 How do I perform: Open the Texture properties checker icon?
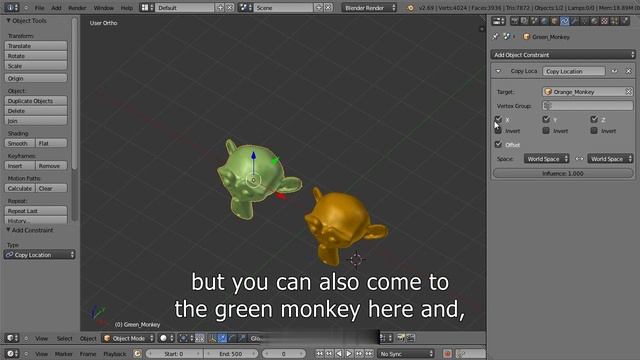(x=605, y=21)
